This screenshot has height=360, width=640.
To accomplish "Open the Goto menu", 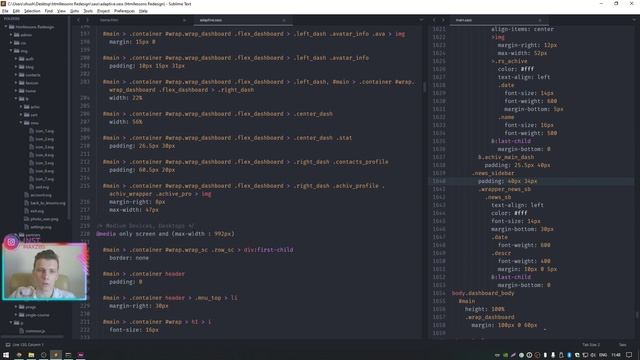I will click(x=75, y=11).
